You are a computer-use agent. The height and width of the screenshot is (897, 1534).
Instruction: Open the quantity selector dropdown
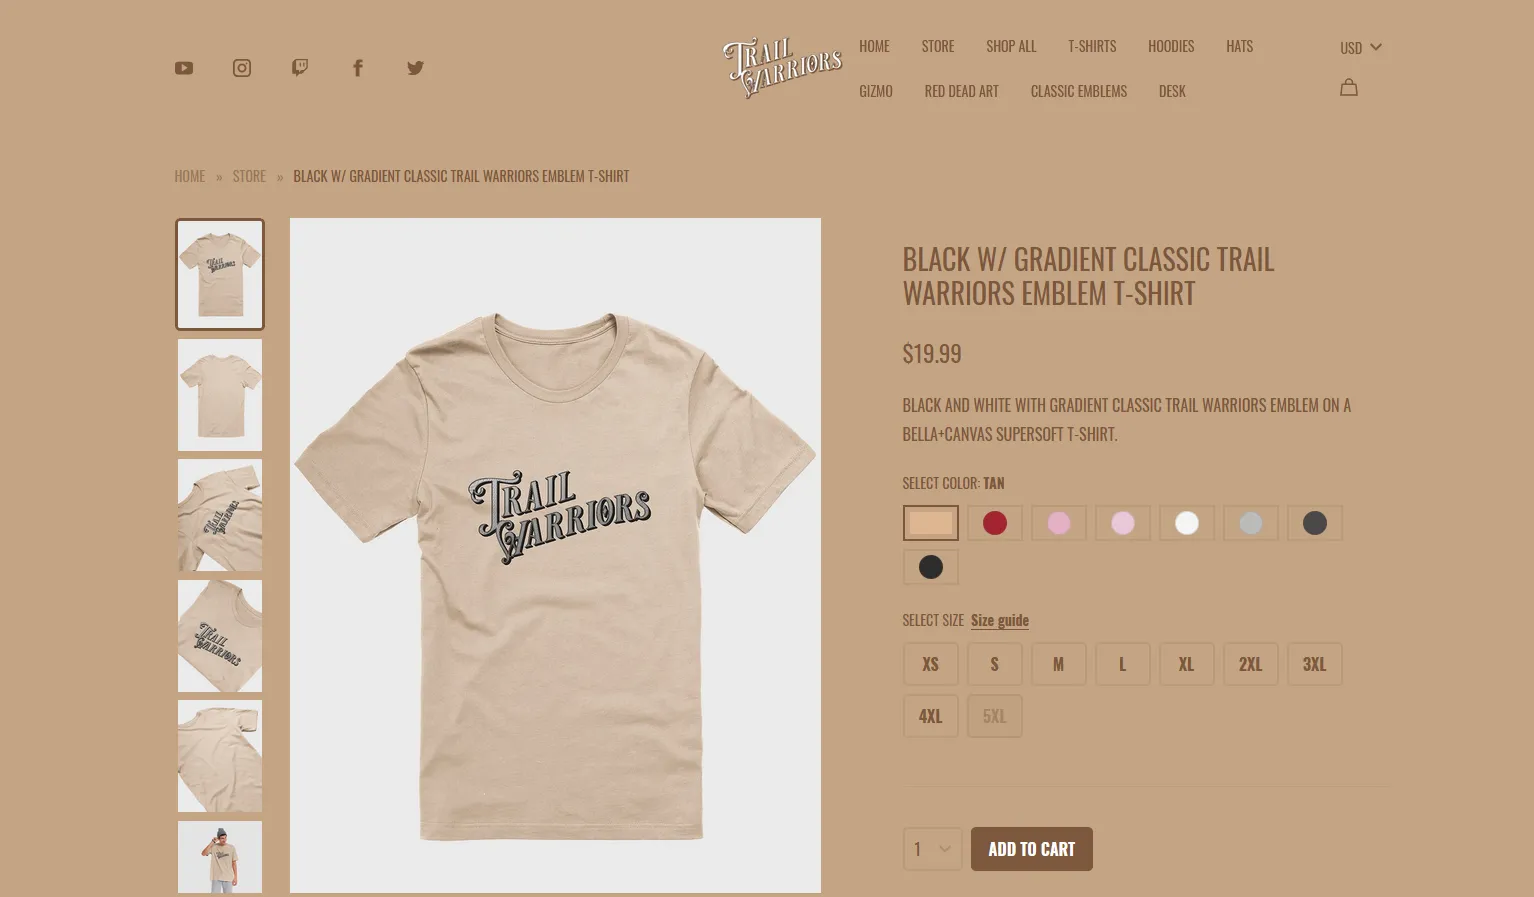tap(932, 849)
